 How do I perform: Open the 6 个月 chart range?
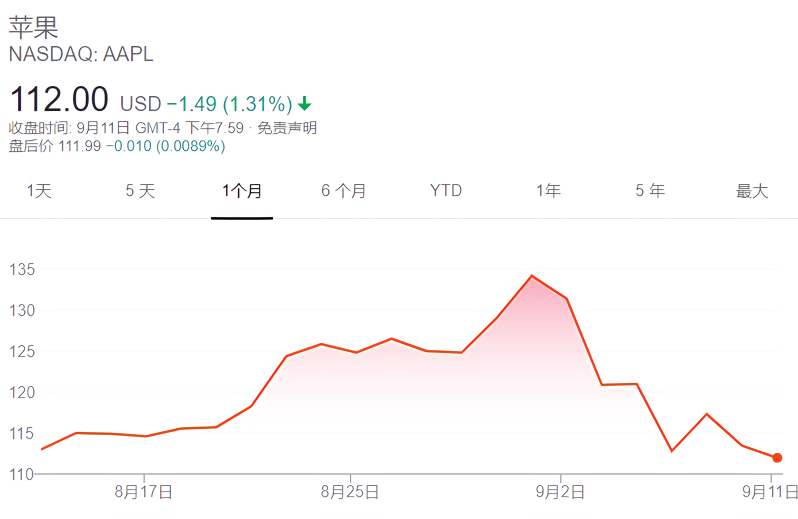pos(344,191)
